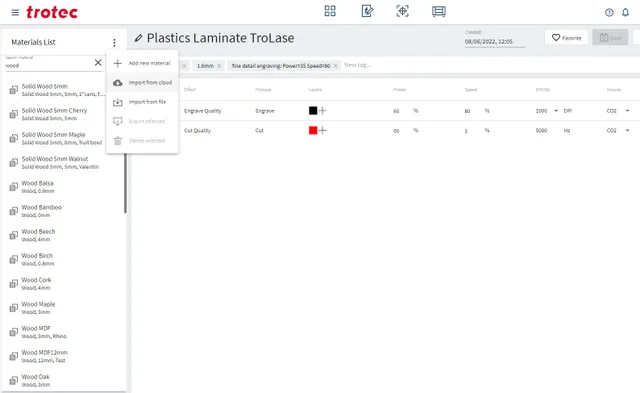The height and width of the screenshot is (393, 640).
Task: Click the copy icon for Wood Oak
Action: click(14, 380)
